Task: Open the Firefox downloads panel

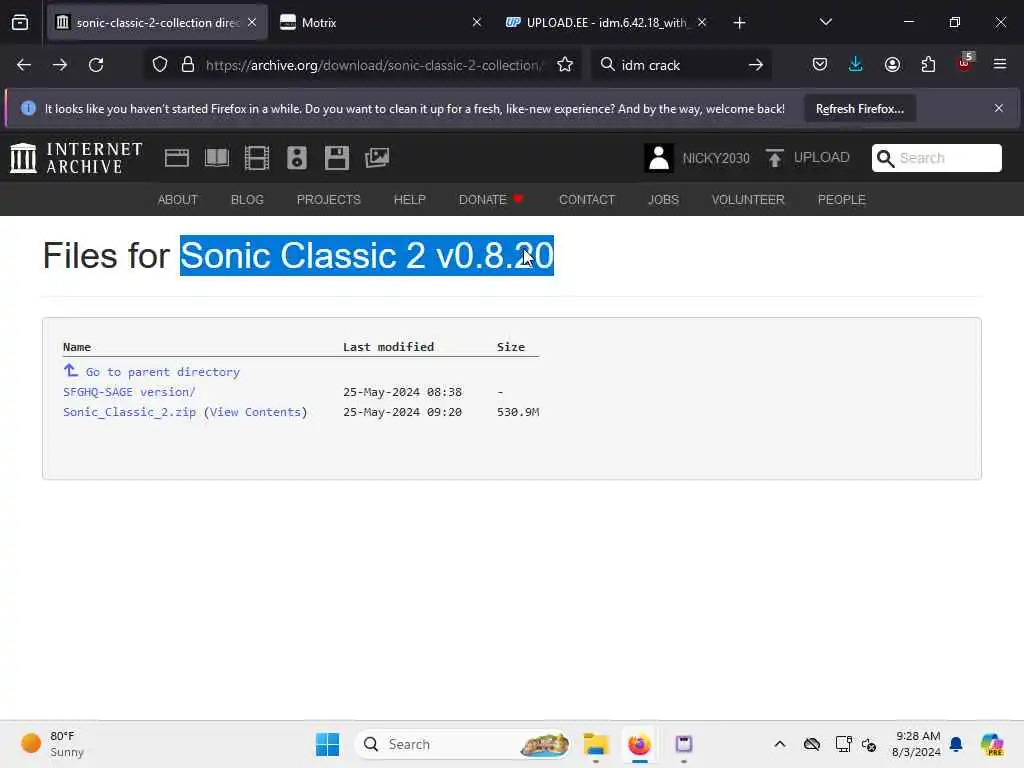Action: tap(856, 65)
